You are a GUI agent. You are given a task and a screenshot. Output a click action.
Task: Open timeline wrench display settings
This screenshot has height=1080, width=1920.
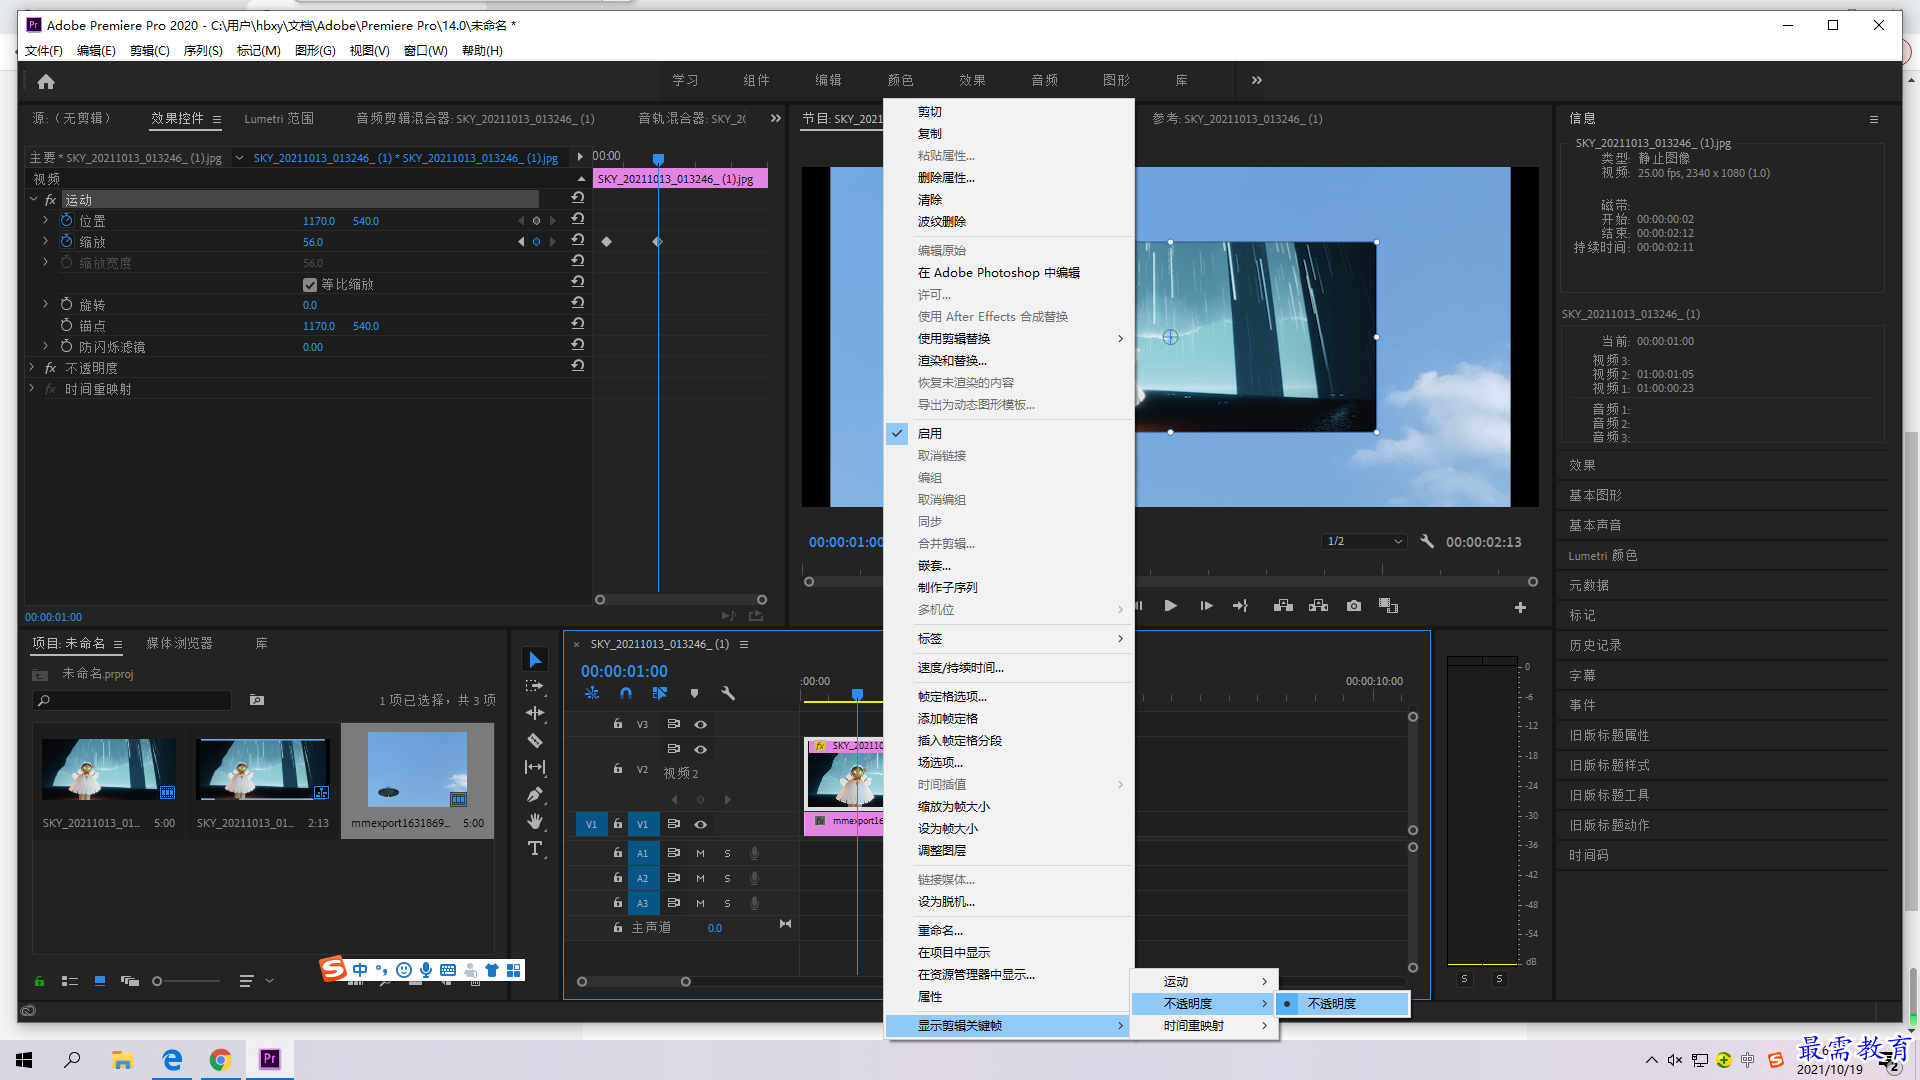pos(728,693)
